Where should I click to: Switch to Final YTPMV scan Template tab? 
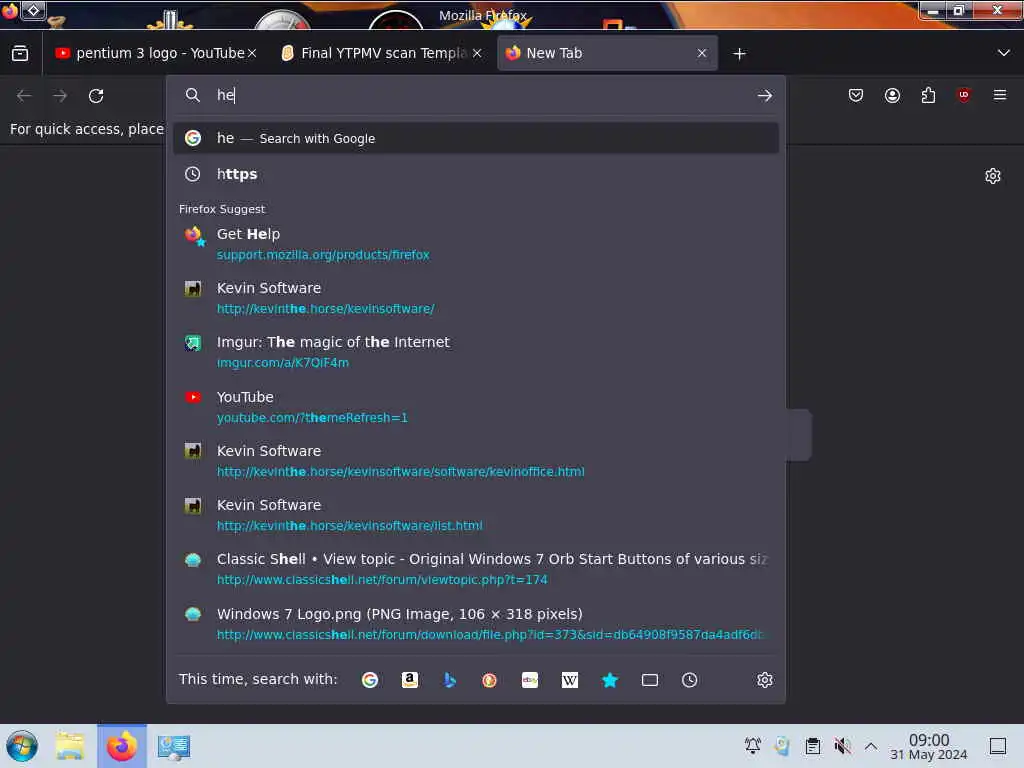click(382, 54)
